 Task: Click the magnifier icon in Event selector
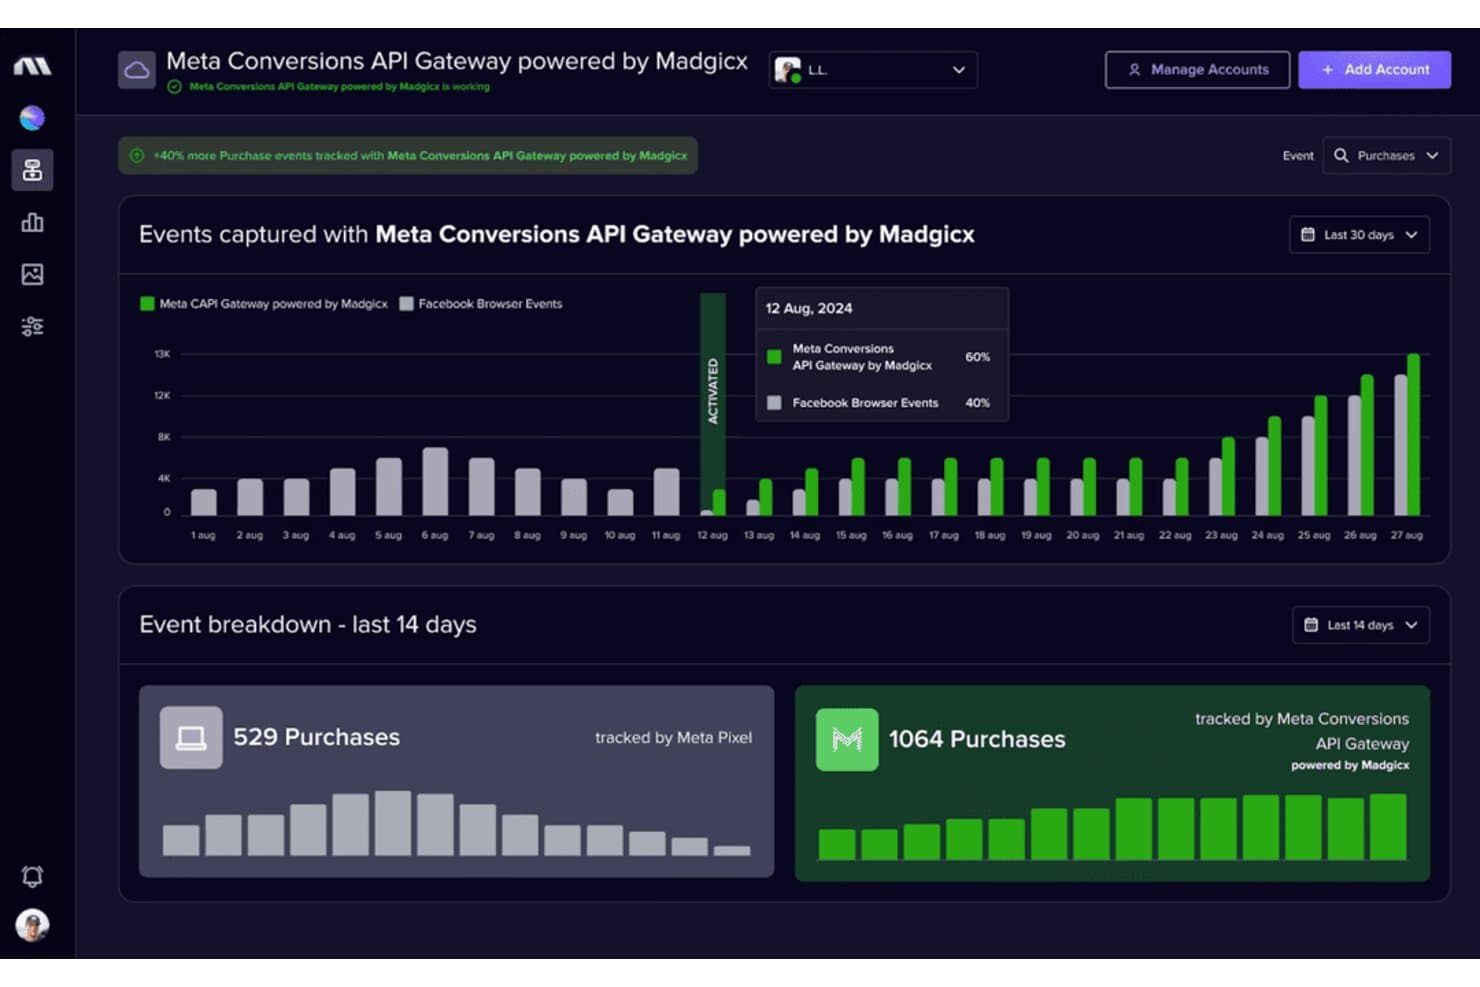[x=1341, y=155]
